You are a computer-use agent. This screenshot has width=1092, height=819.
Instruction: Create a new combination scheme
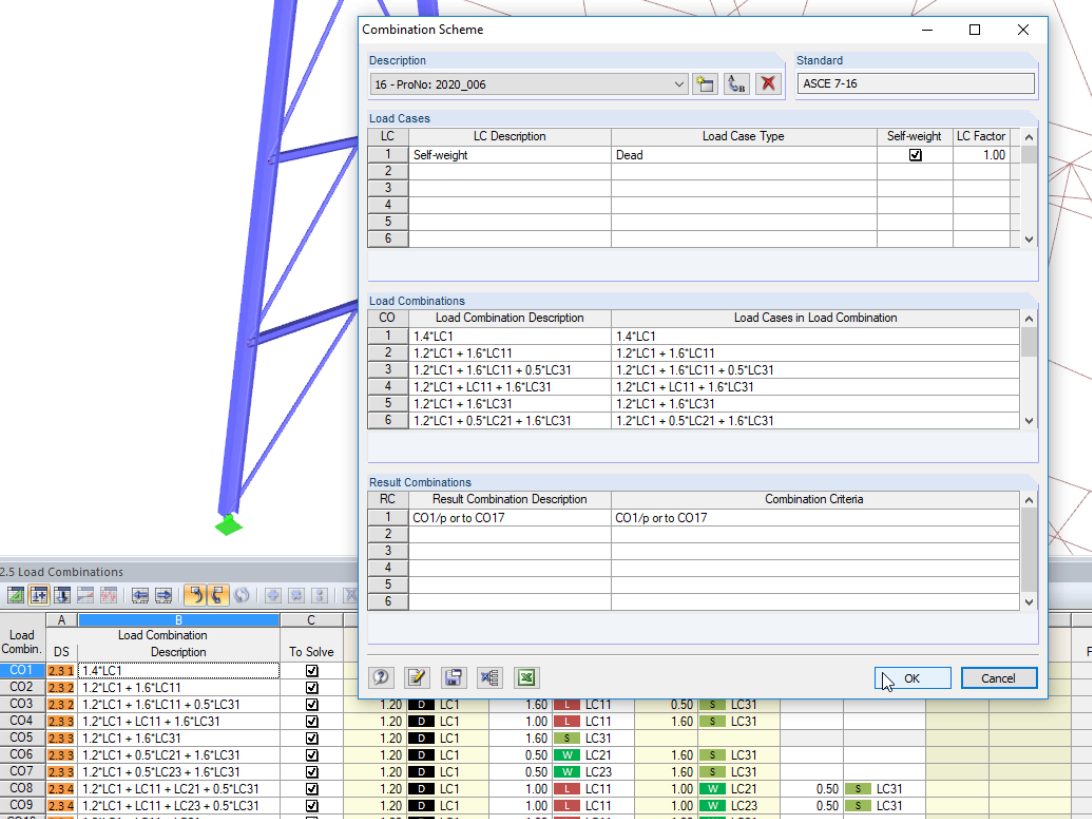[705, 84]
